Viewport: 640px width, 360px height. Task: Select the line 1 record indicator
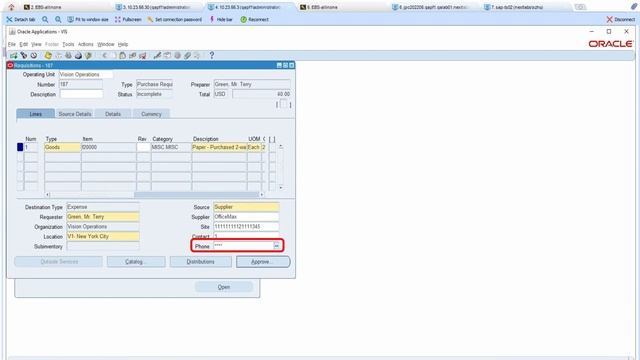tap(20, 147)
